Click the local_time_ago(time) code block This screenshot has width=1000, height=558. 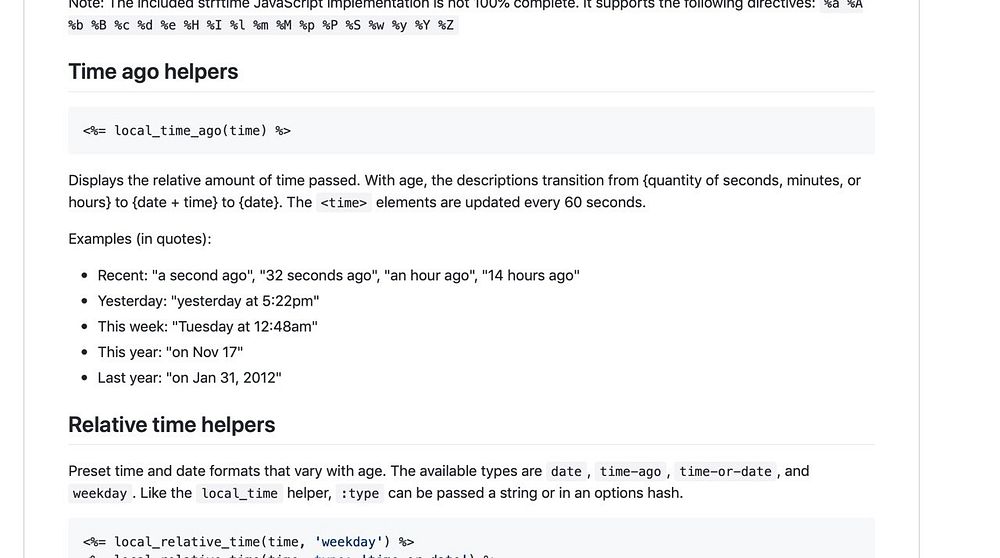pyautogui.click(x=471, y=131)
